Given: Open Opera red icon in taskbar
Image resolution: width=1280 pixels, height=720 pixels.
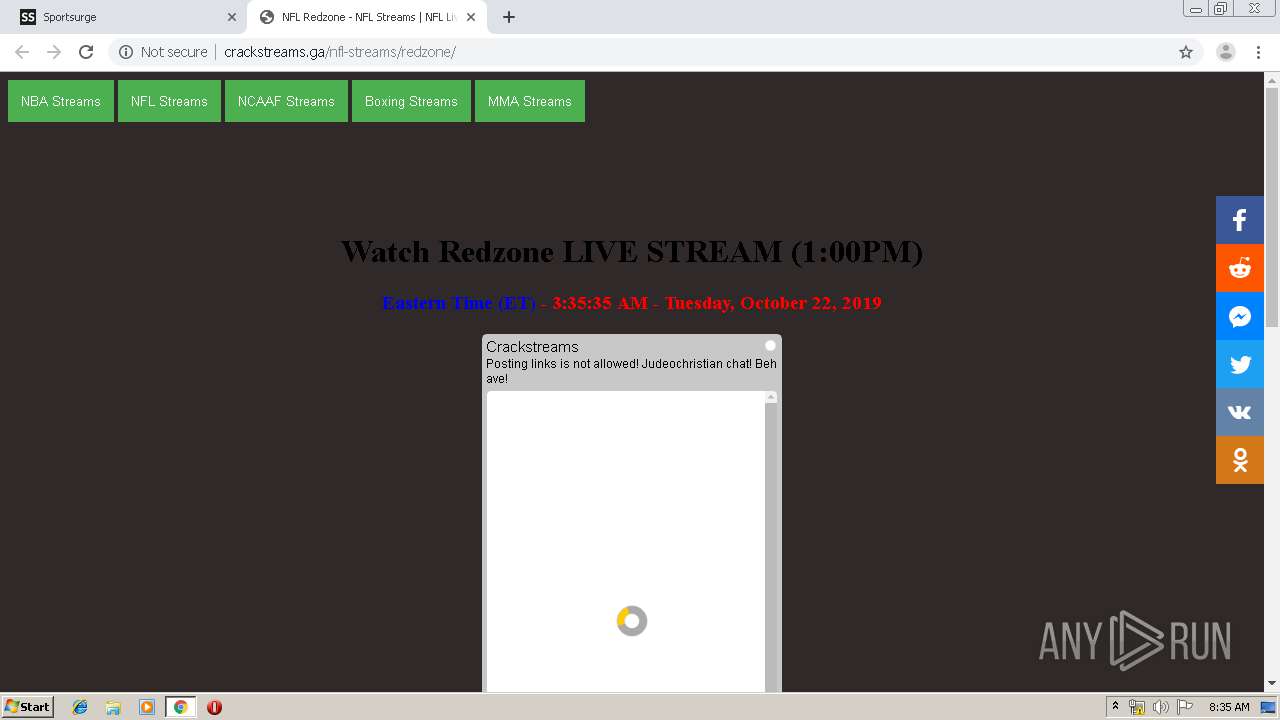Looking at the screenshot, I should click(214, 707).
